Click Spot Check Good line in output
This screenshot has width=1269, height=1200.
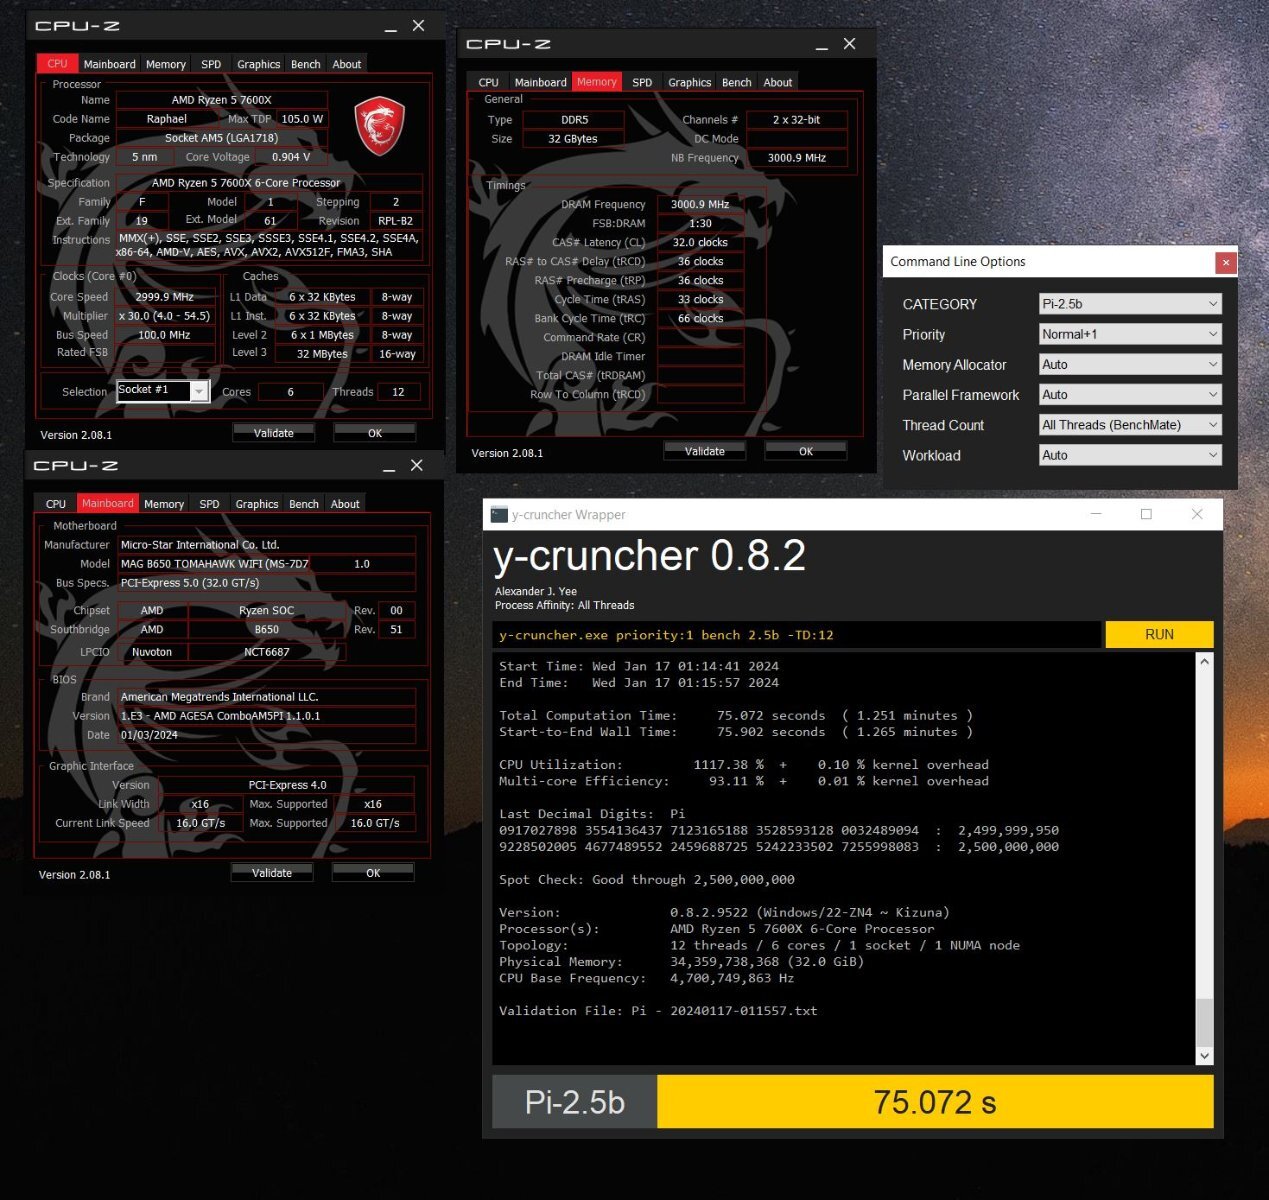647,879
